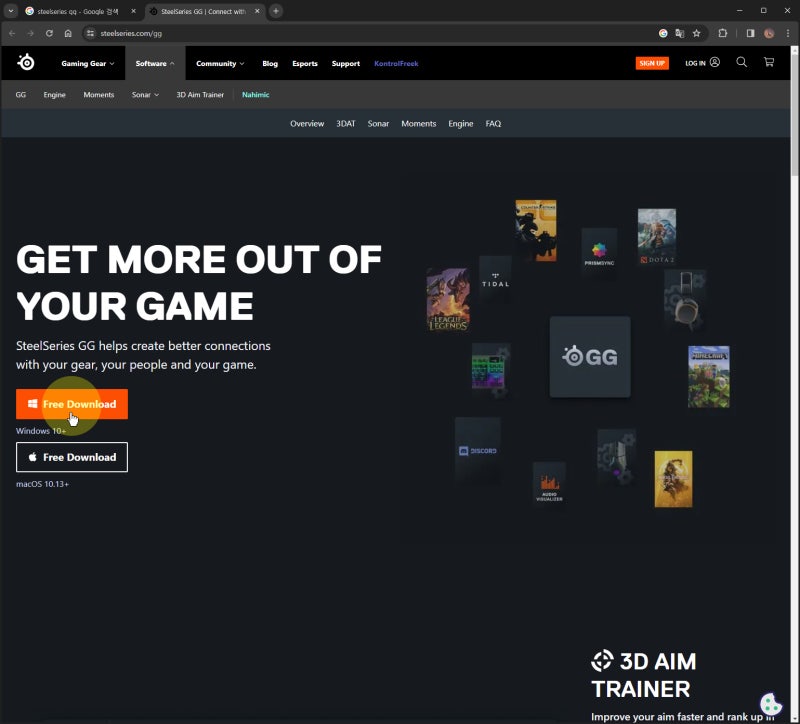Open the SteelSeries site search icon

[x=741, y=62]
